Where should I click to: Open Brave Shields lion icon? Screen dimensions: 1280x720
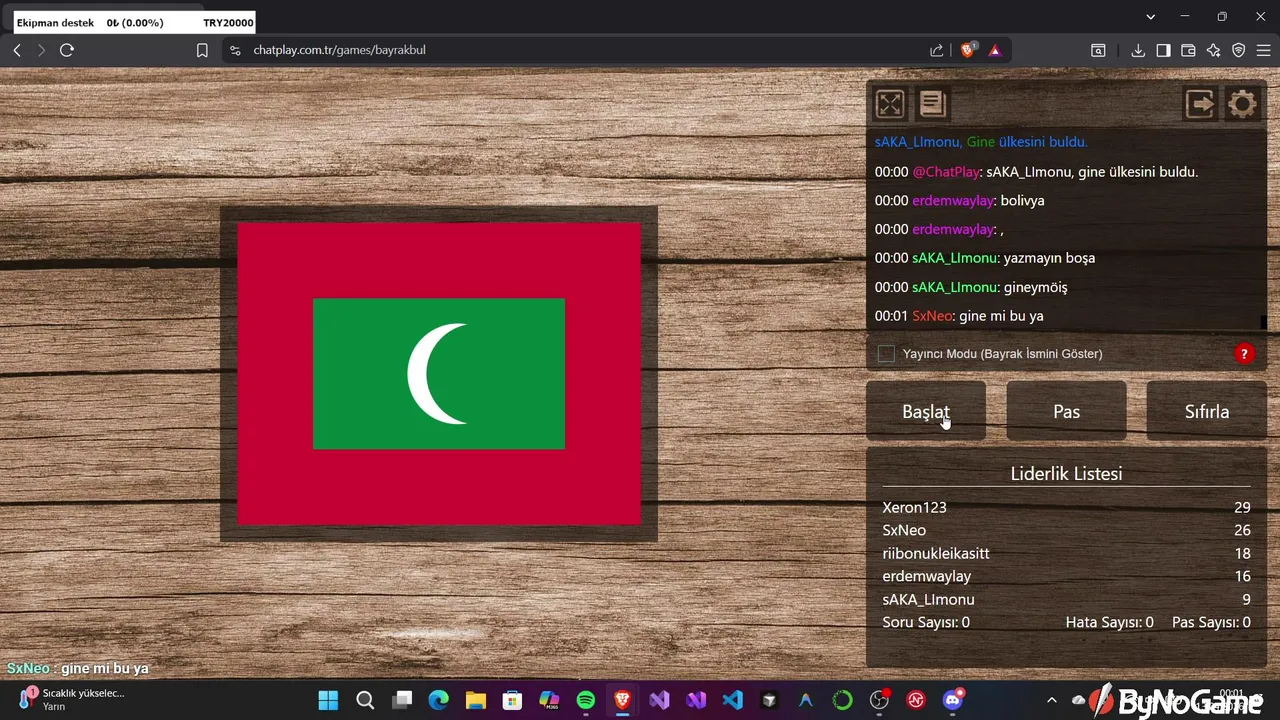[x=967, y=50]
